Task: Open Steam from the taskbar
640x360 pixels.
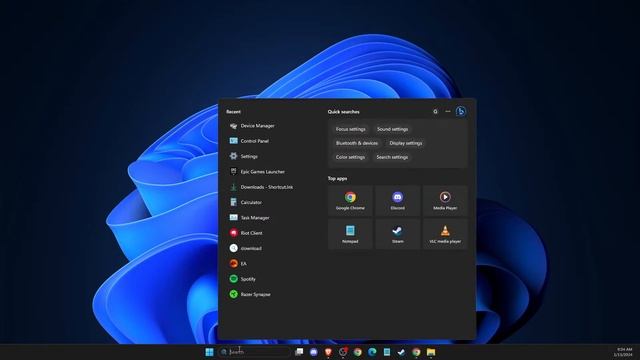Action: click(x=401, y=352)
